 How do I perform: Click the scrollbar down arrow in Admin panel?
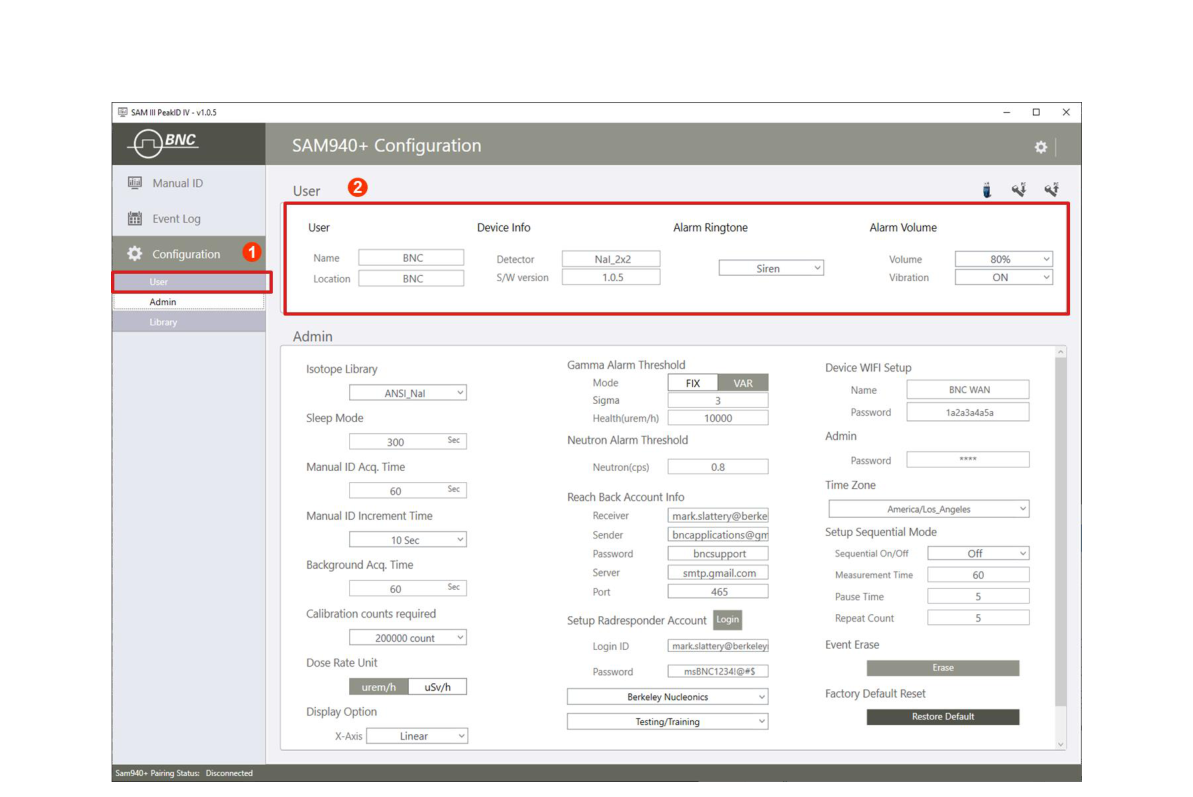coord(1061,745)
